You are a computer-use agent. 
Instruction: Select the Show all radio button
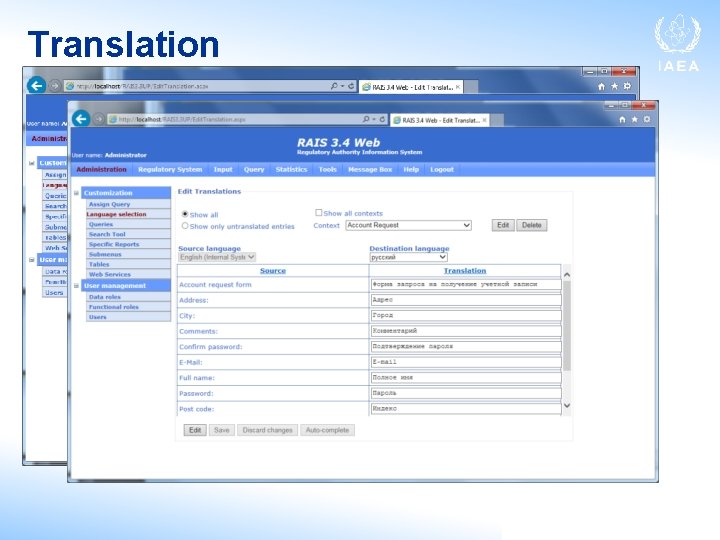point(185,214)
